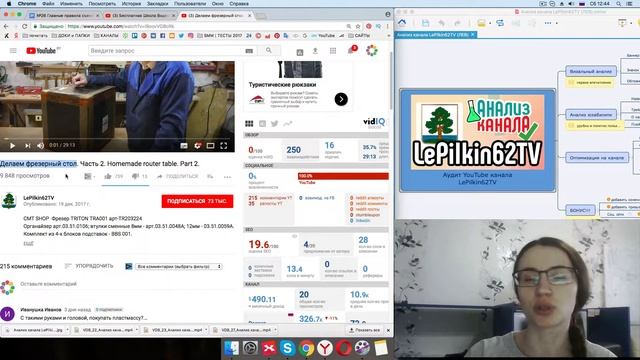Open Yandex browser from the Dock
The image size is (640, 360).
pos(325,348)
